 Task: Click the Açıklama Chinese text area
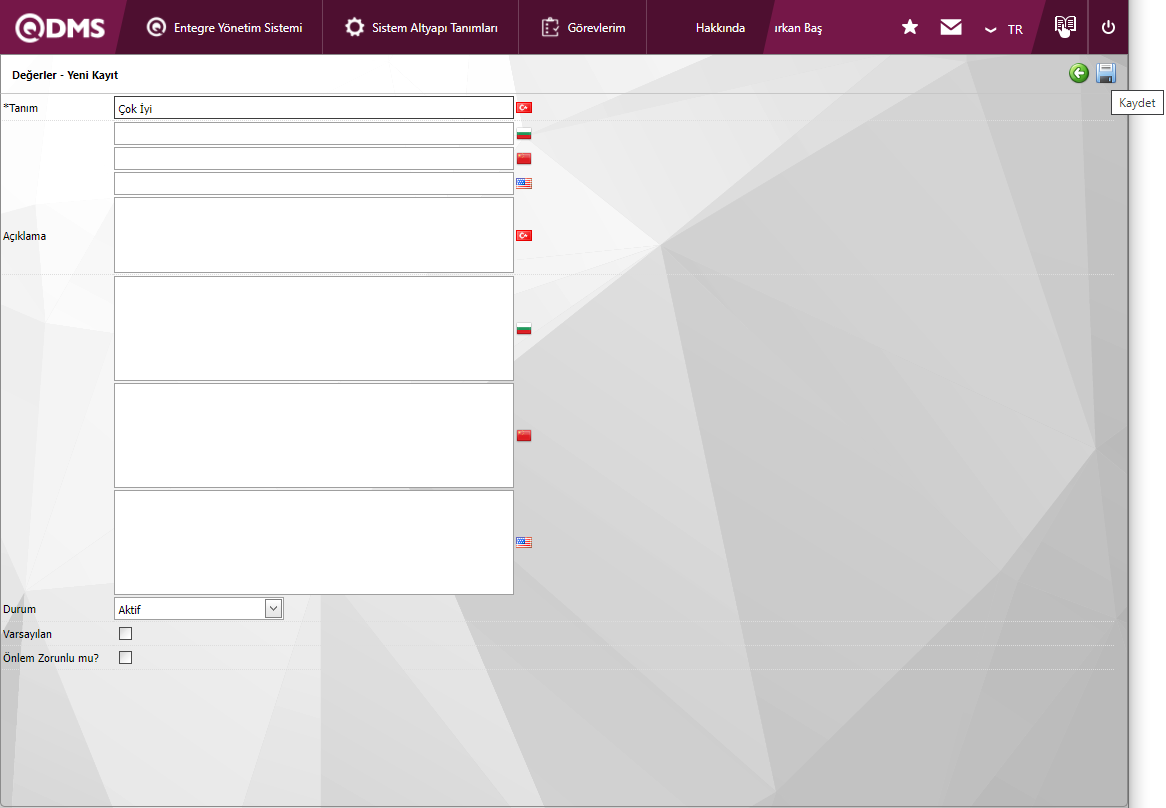[314, 436]
